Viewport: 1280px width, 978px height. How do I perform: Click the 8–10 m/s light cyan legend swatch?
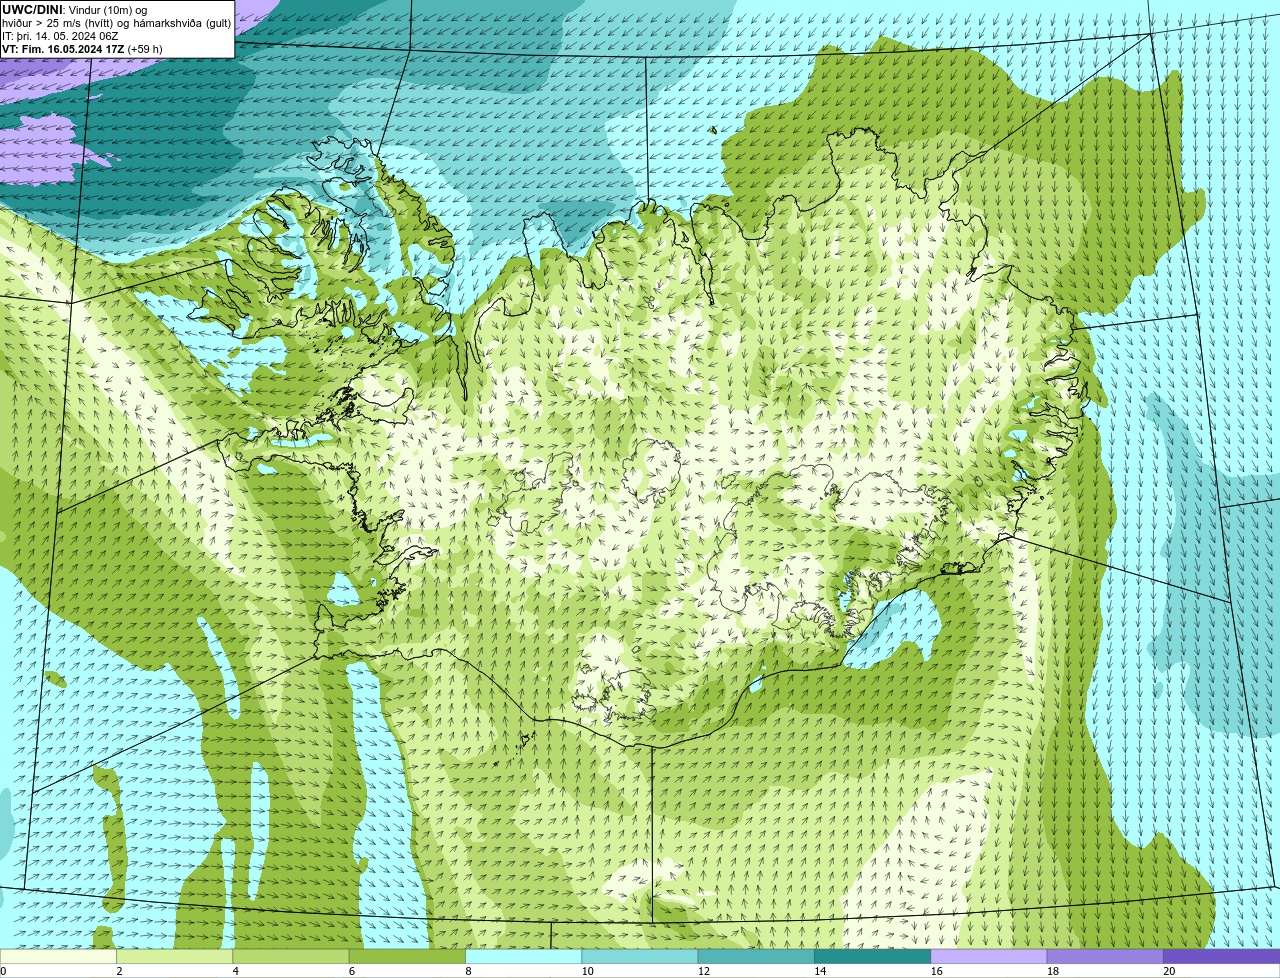tap(523, 956)
